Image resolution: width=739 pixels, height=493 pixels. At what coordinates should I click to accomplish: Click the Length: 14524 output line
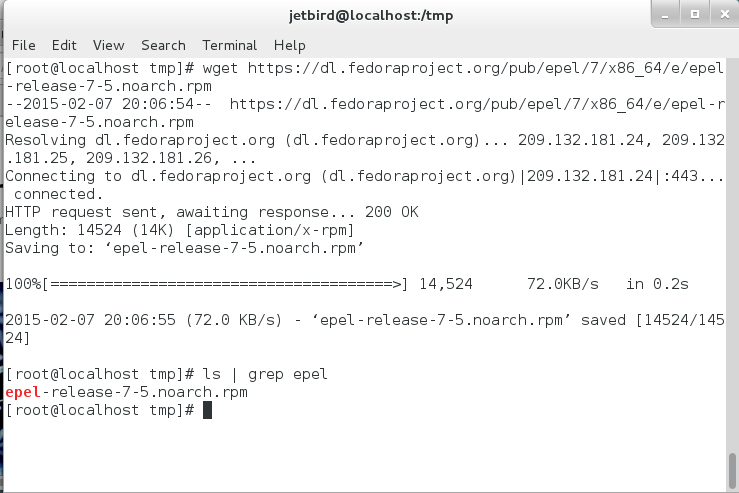179,230
